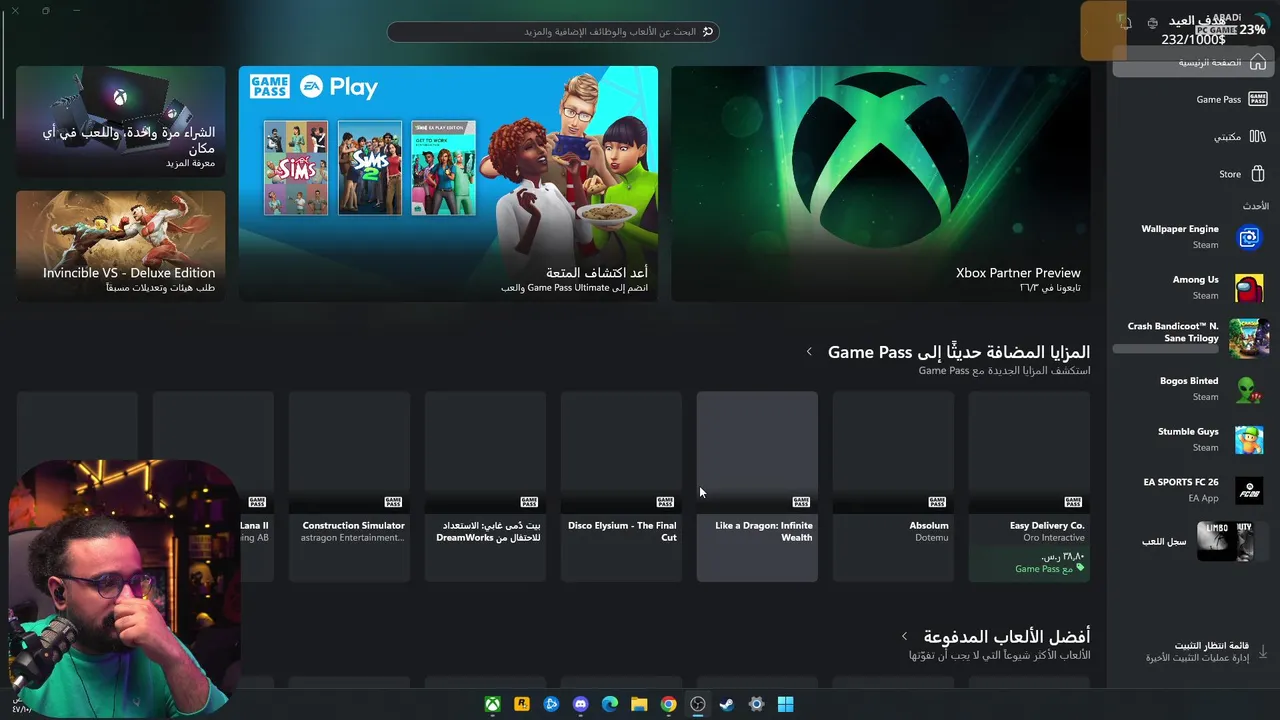The width and height of the screenshot is (1280, 720).
Task: Click the home icon in the sidebar
Action: tap(1258, 62)
